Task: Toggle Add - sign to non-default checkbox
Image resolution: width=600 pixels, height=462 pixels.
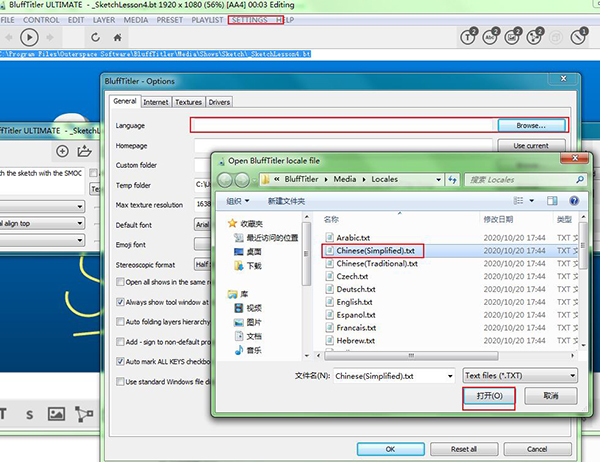Action: pyautogui.click(x=120, y=341)
